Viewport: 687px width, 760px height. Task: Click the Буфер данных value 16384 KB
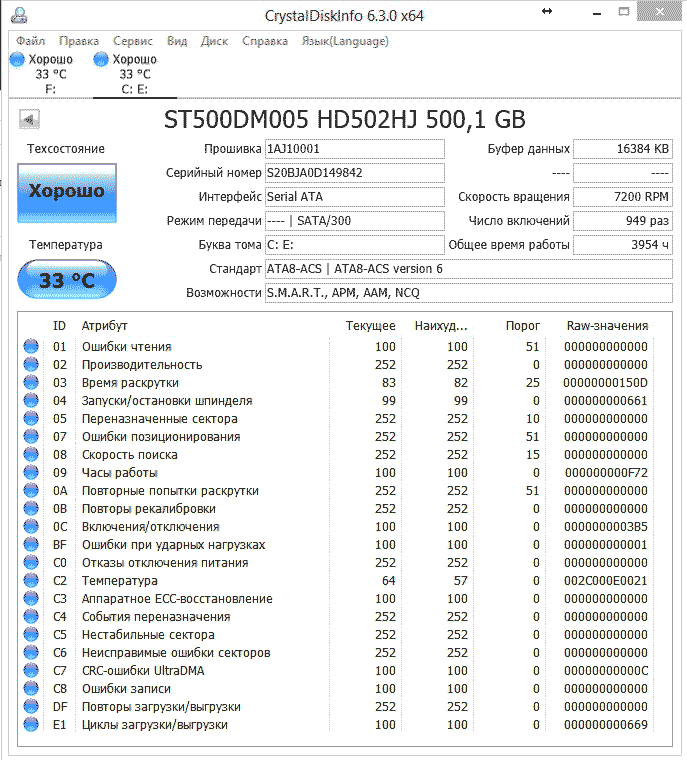(x=623, y=149)
